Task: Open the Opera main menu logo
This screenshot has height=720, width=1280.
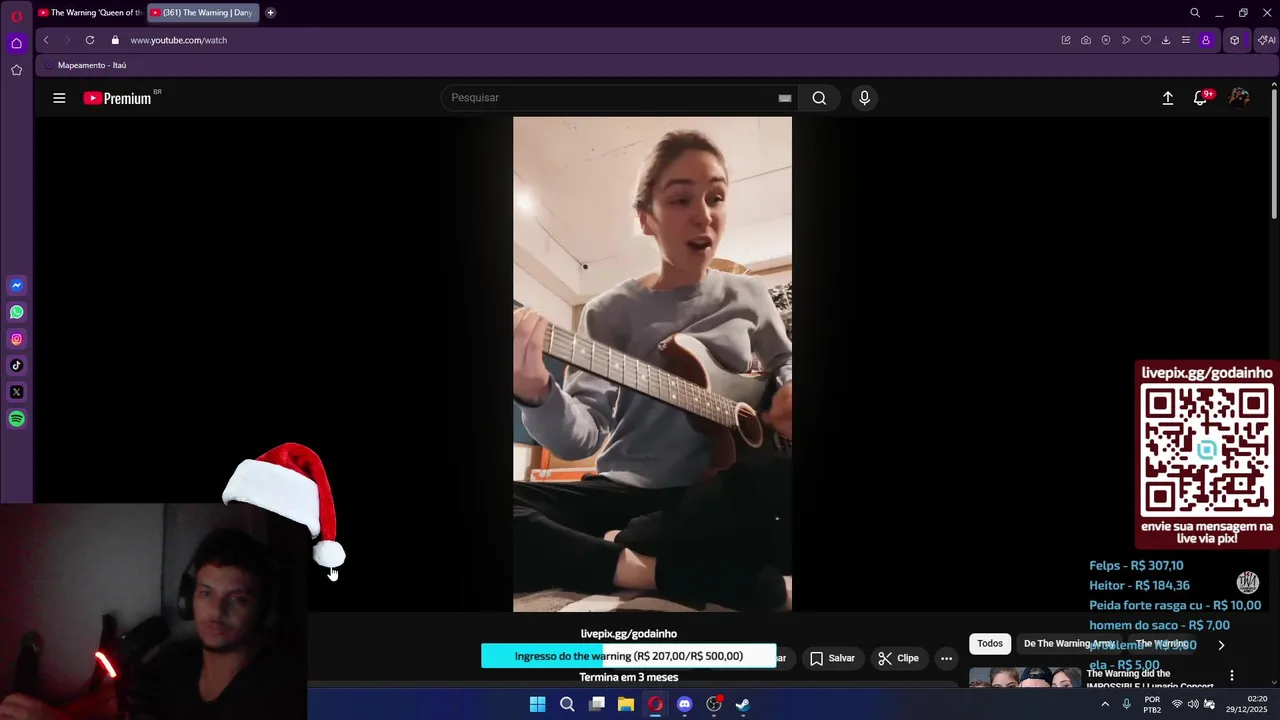Action: (16, 16)
